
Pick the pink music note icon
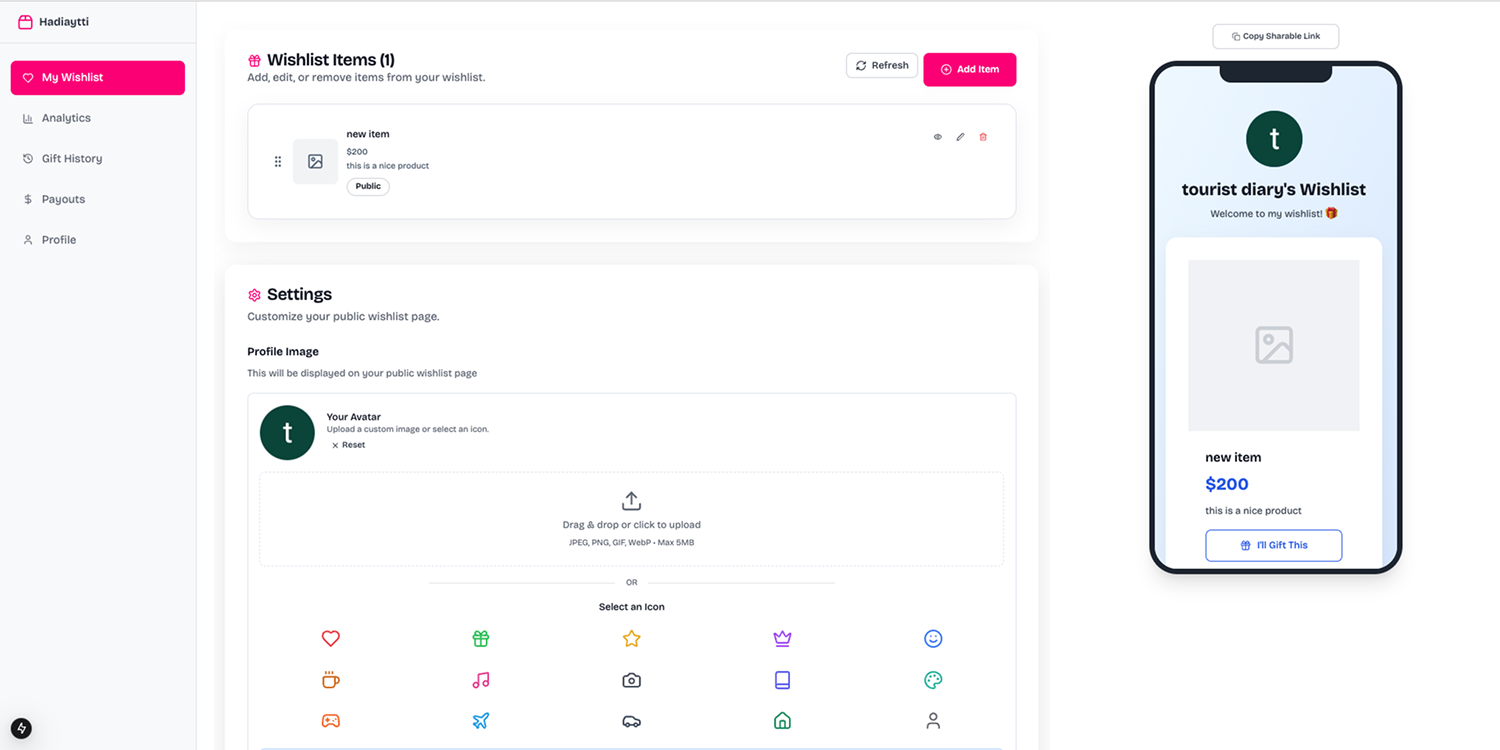point(481,679)
